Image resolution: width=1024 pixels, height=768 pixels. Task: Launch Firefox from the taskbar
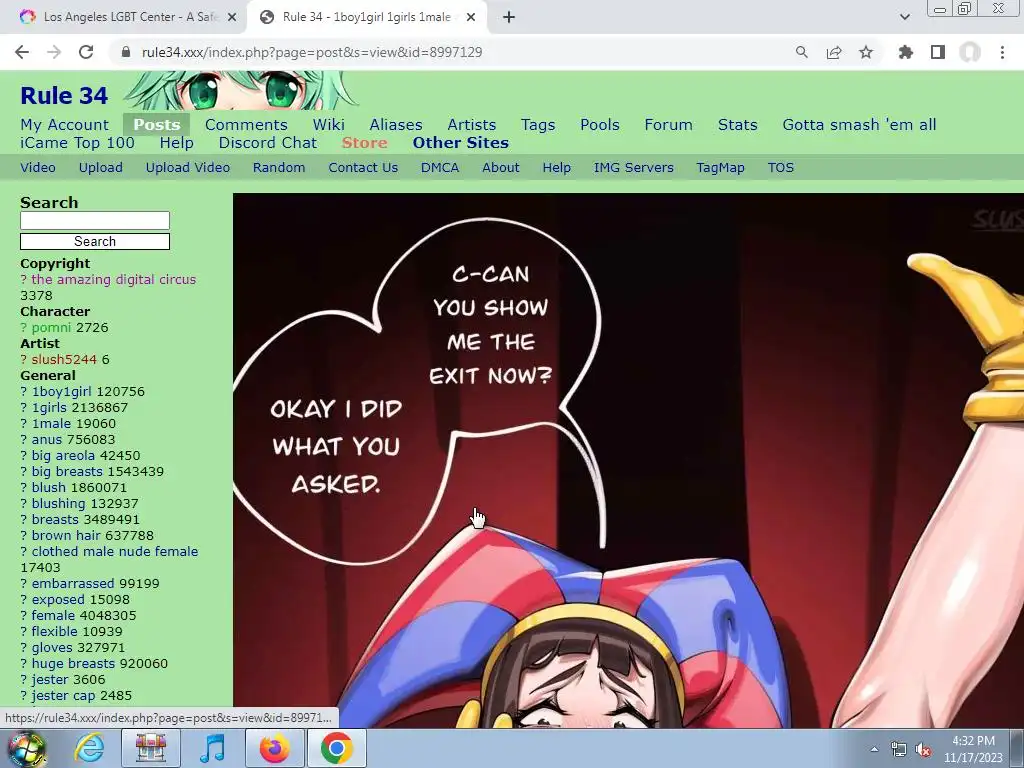274,748
